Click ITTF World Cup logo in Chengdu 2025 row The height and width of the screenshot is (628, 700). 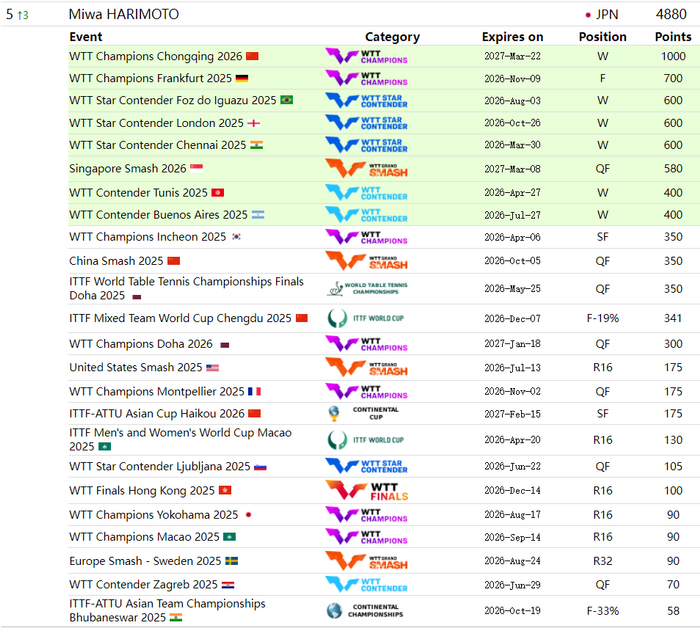366,318
